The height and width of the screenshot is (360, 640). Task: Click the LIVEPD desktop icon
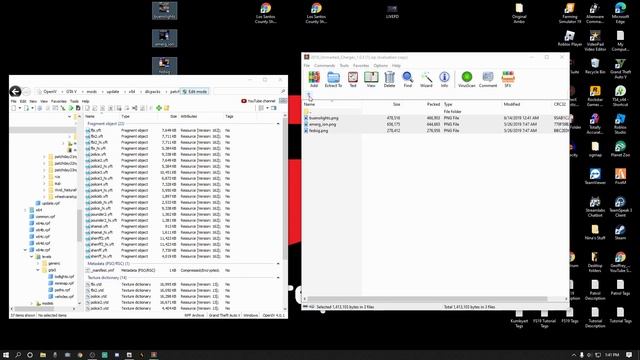click(x=392, y=11)
